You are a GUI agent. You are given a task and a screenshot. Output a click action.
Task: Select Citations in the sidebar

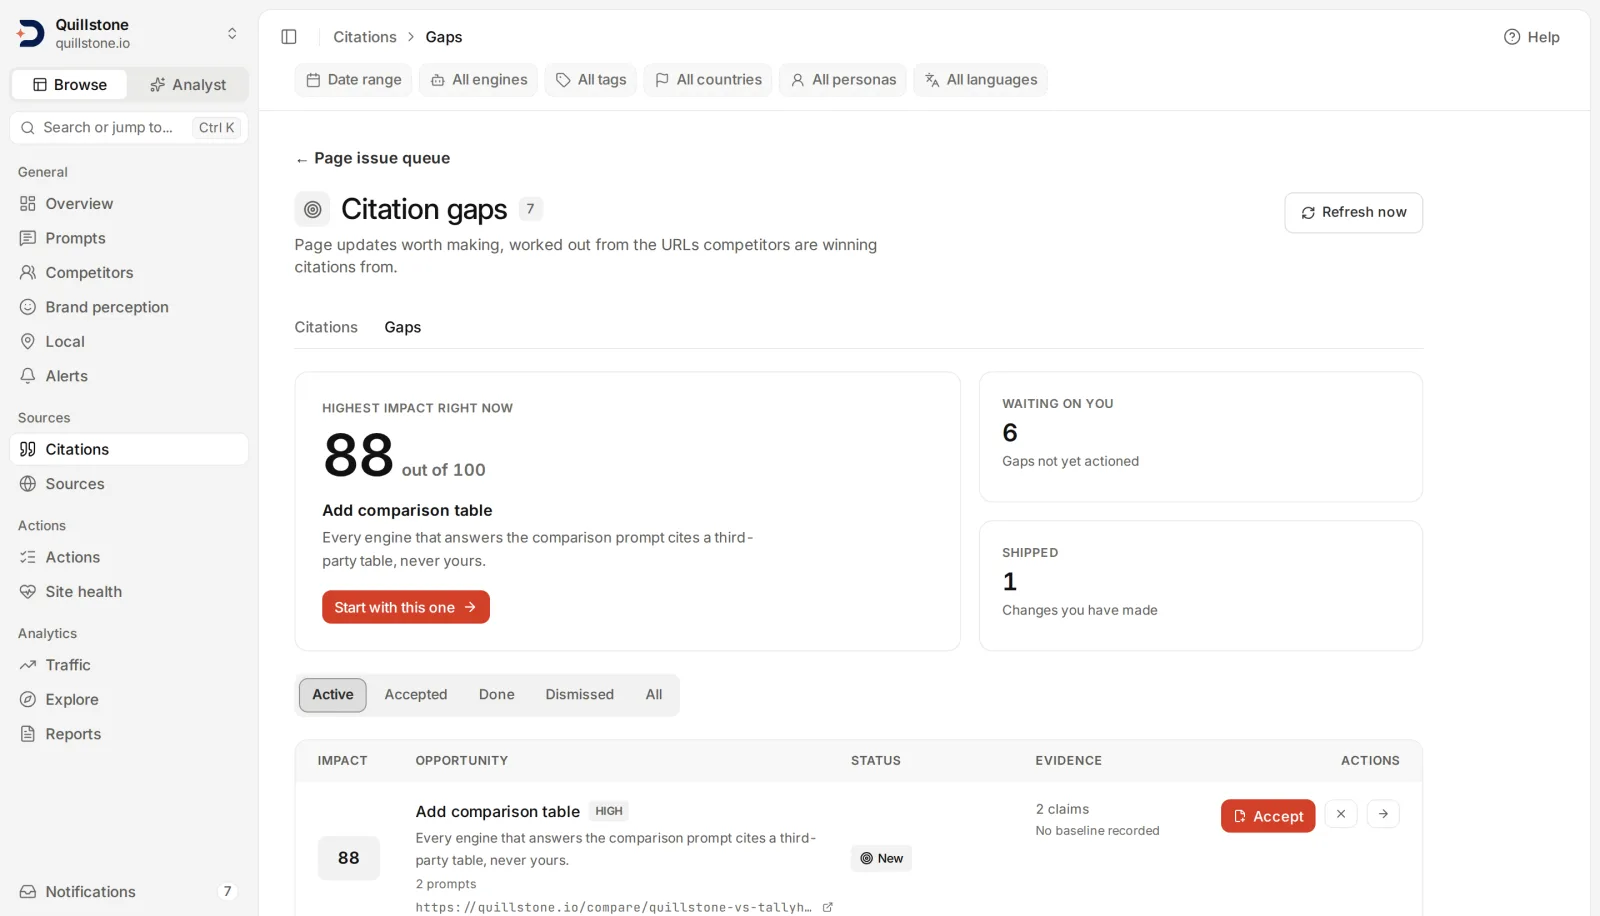pos(129,450)
